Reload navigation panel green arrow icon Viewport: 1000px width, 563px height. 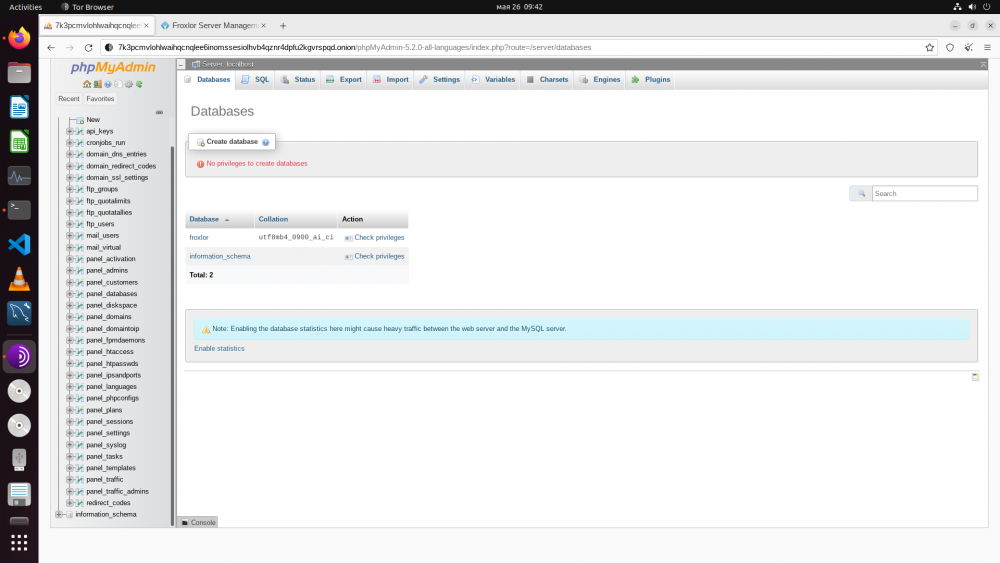point(139,84)
